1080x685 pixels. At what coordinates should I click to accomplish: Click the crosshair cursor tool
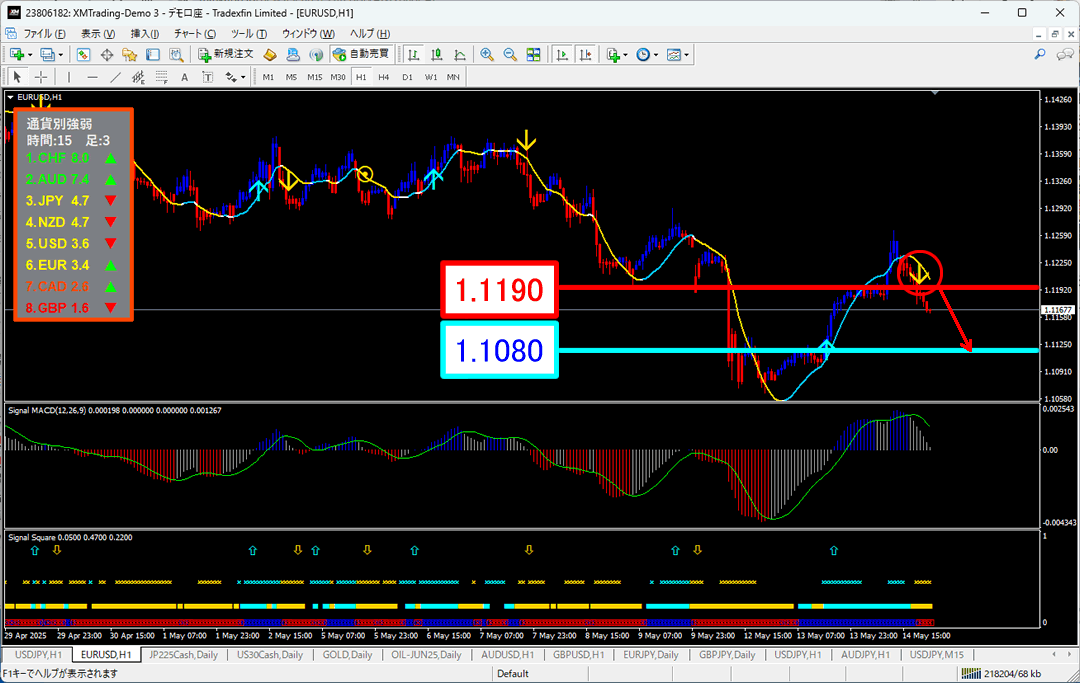click(x=41, y=77)
